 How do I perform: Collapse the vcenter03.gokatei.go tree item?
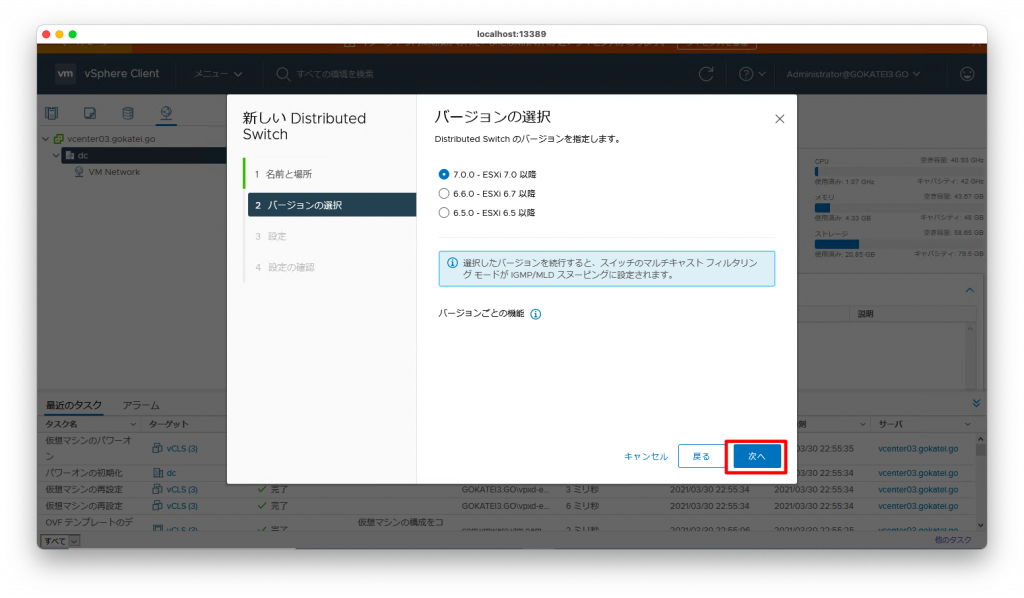44,139
